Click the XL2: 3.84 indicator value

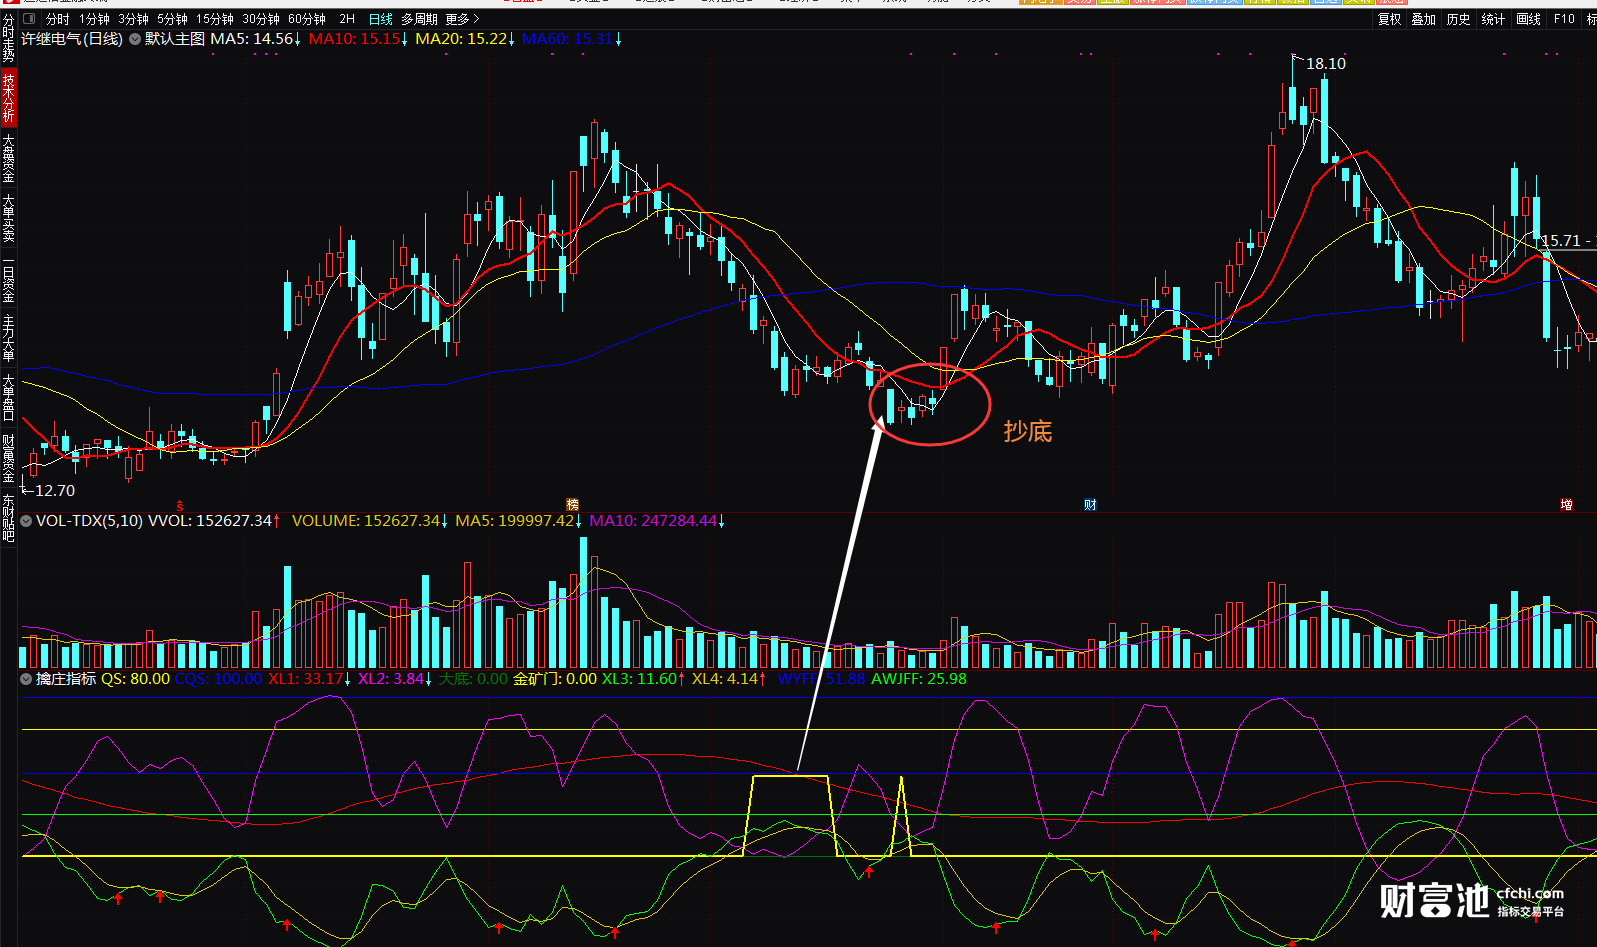click(x=390, y=679)
